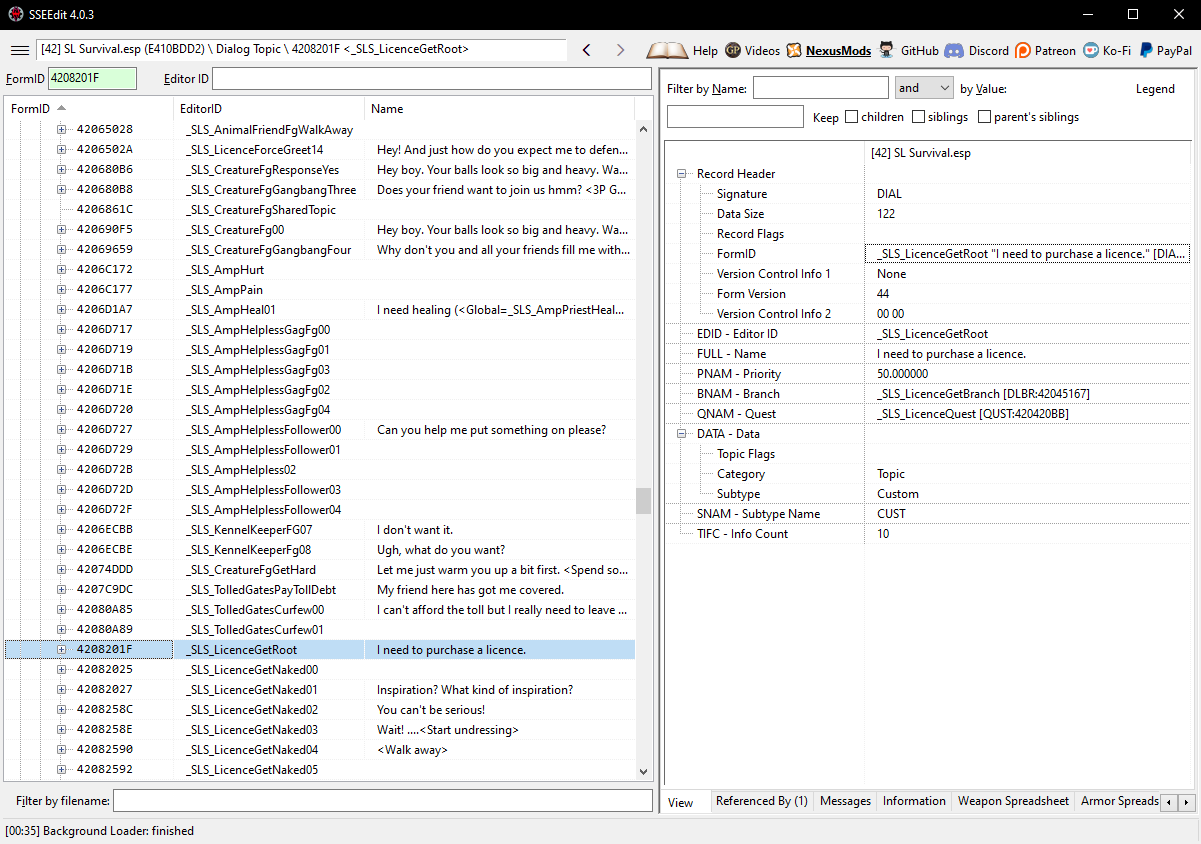Sort by the EditorID column header
The height and width of the screenshot is (844, 1201).
click(x=269, y=108)
